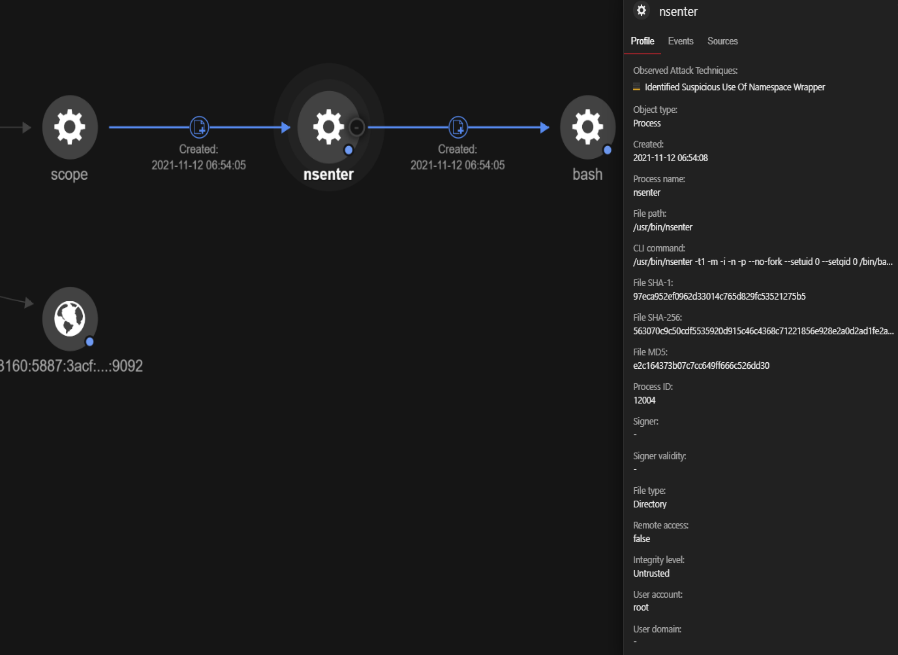Click the Process name value nsenter
Screen dimensions: 898x655
pos(647,193)
